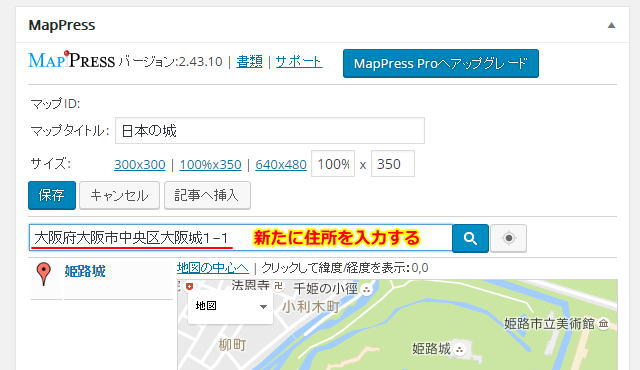Select the 300x300 size preset

click(140, 164)
